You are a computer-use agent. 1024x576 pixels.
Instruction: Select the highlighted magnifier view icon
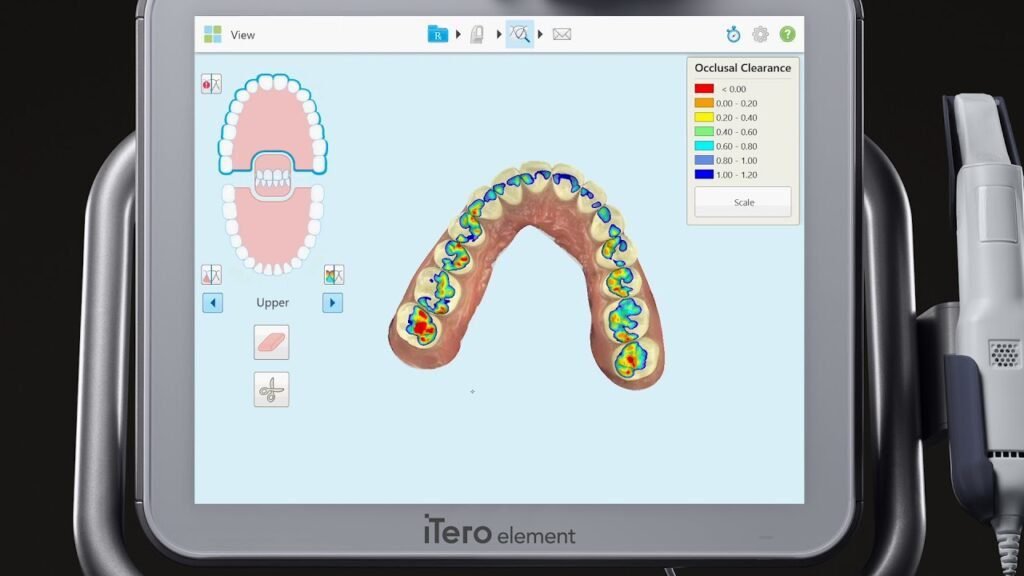[x=520, y=34]
